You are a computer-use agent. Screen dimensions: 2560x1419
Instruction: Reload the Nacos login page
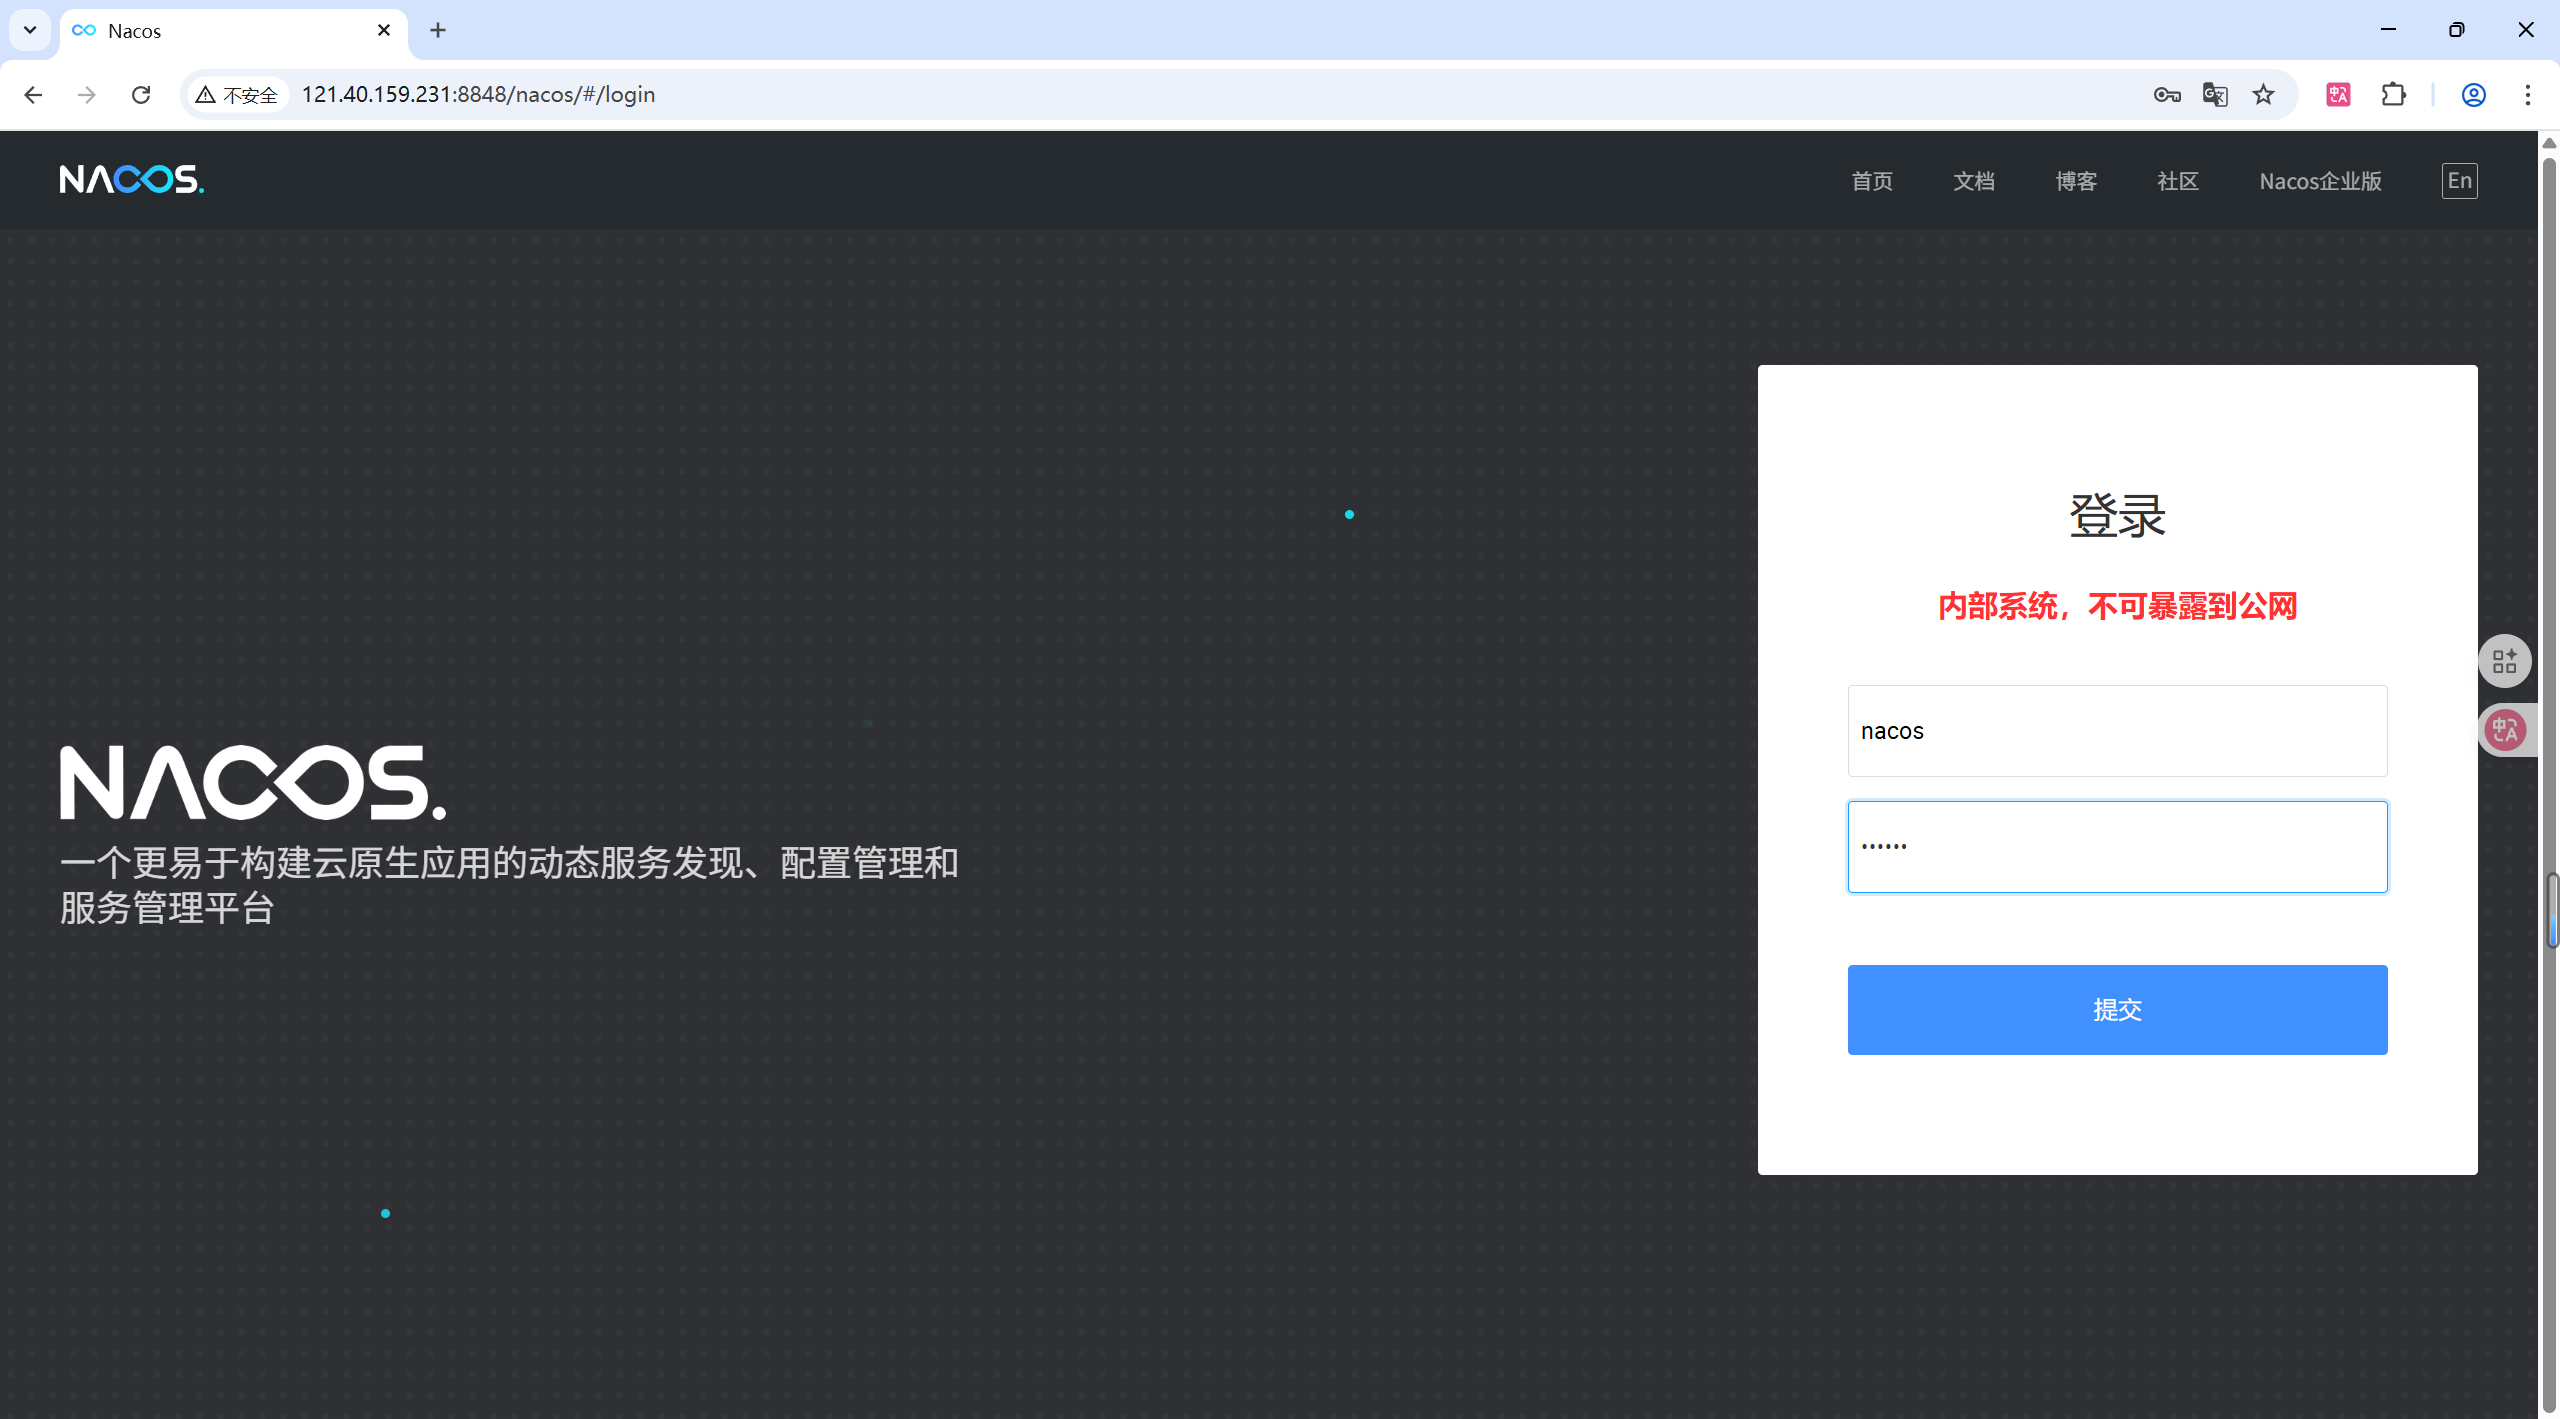pyautogui.click(x=141, y=95)
